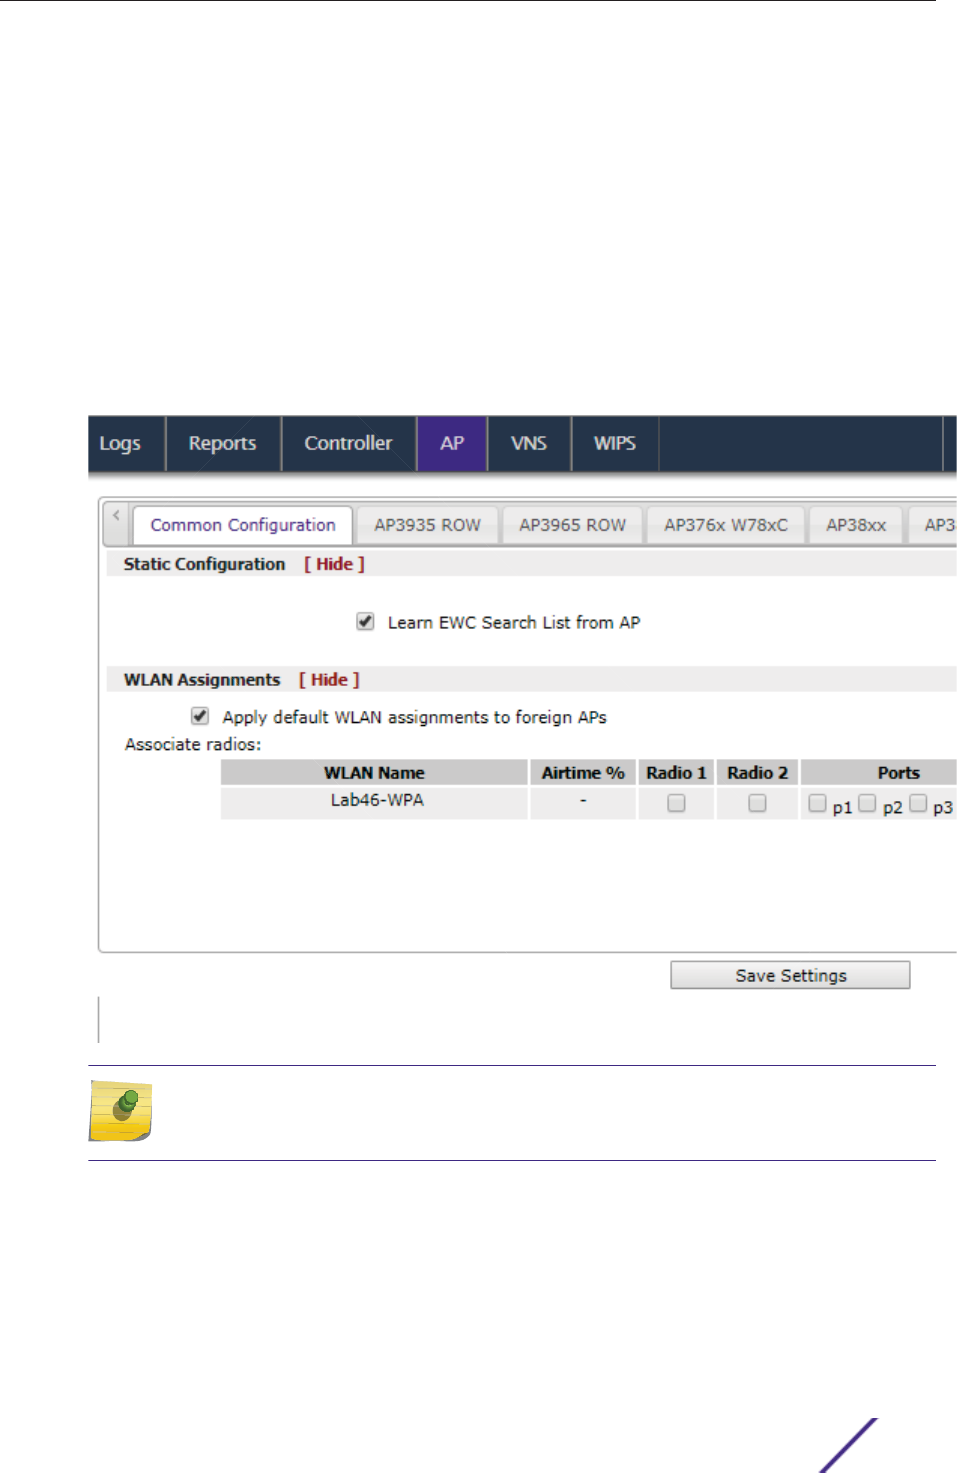Click the Radio 2 column header
The width and height of the screenshot is (957, 1473).
pyautogui.click(x=757, y=772)
